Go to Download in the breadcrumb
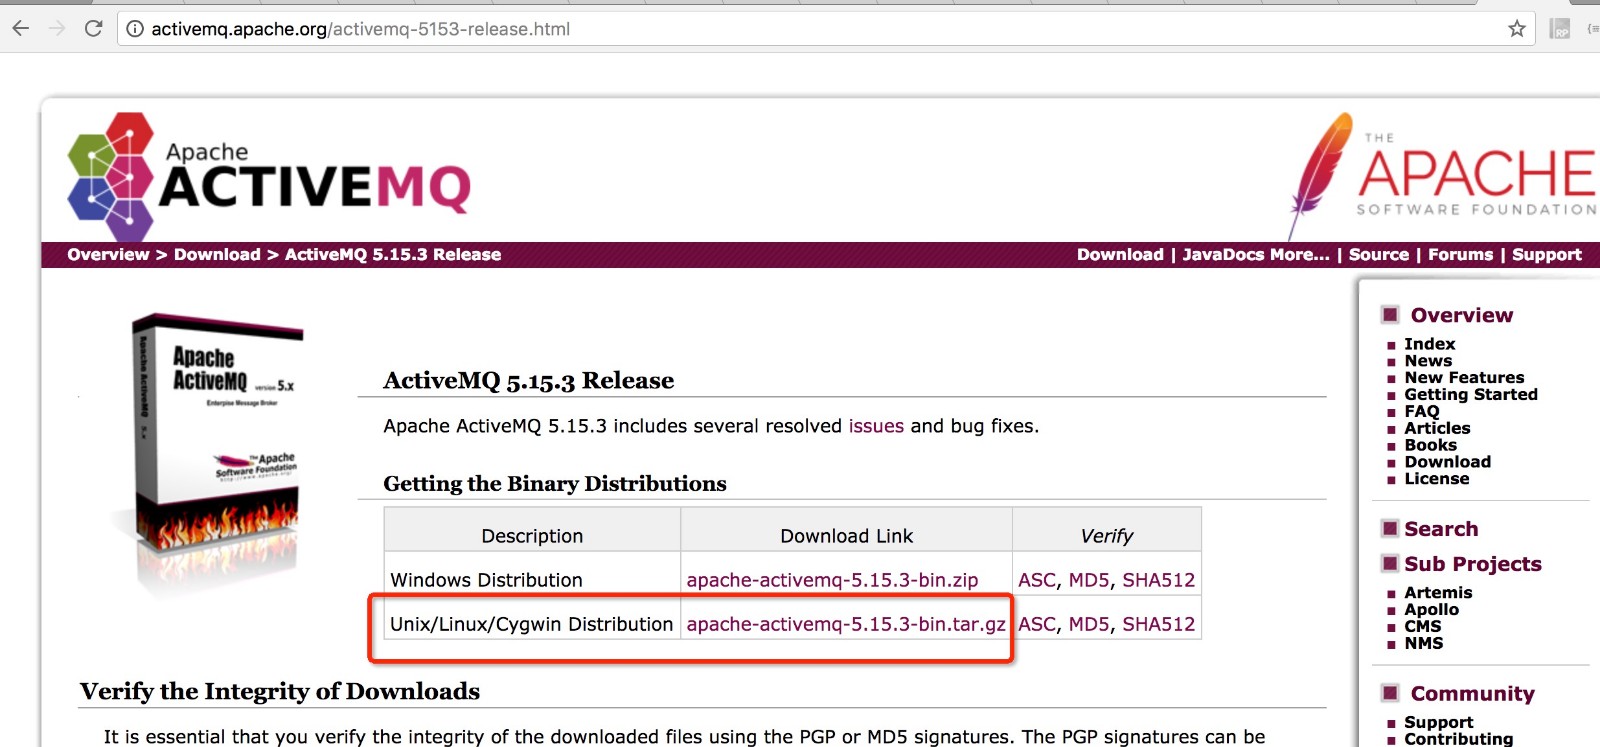This screenshot has width=1600, height=747. (217, 254)
